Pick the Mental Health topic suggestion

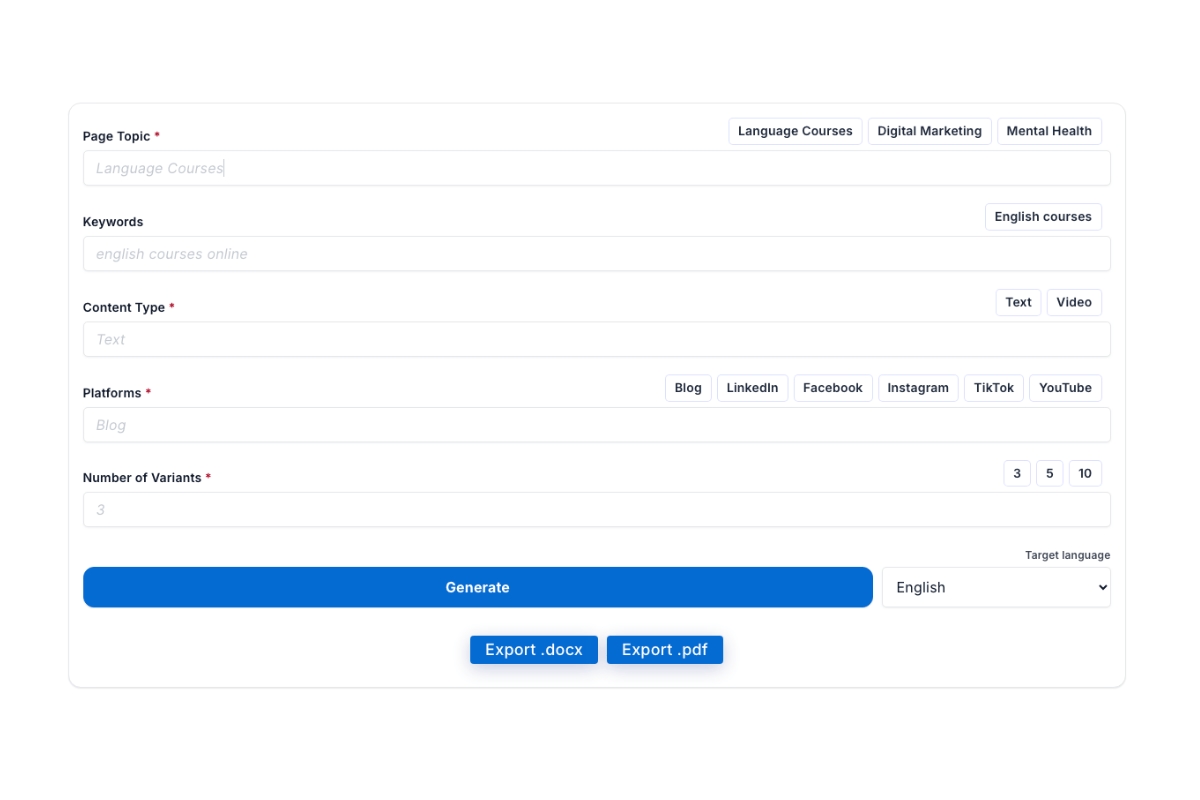click(x=1049, y=131)
